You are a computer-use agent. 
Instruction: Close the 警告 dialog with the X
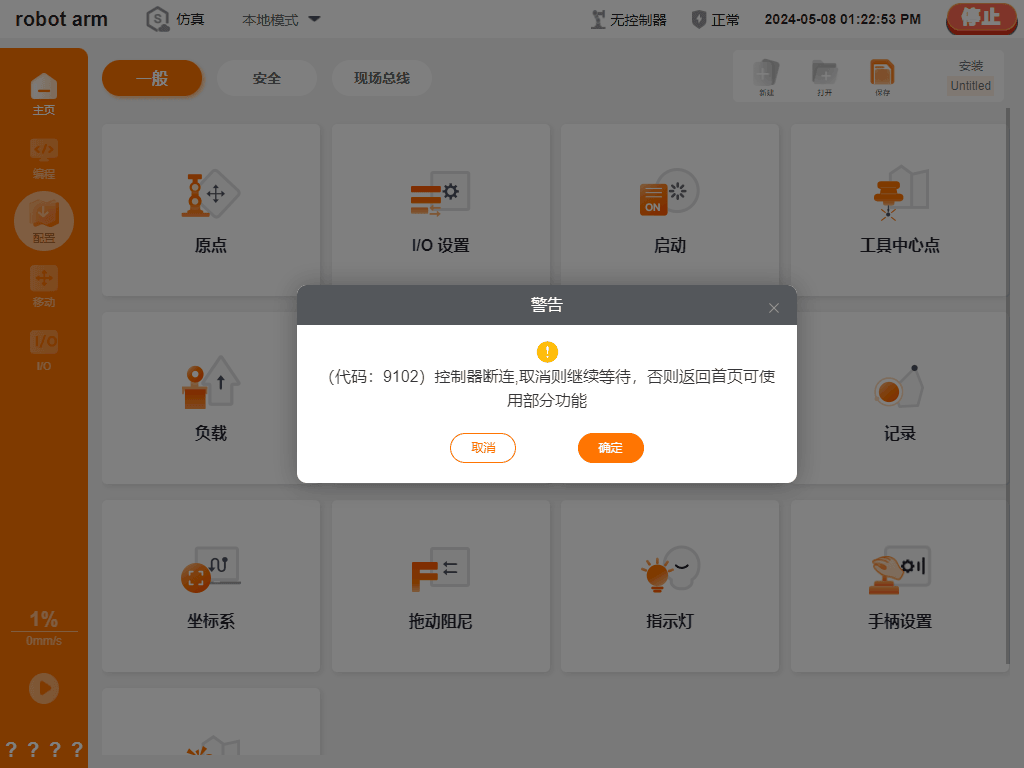coord(774,308)
